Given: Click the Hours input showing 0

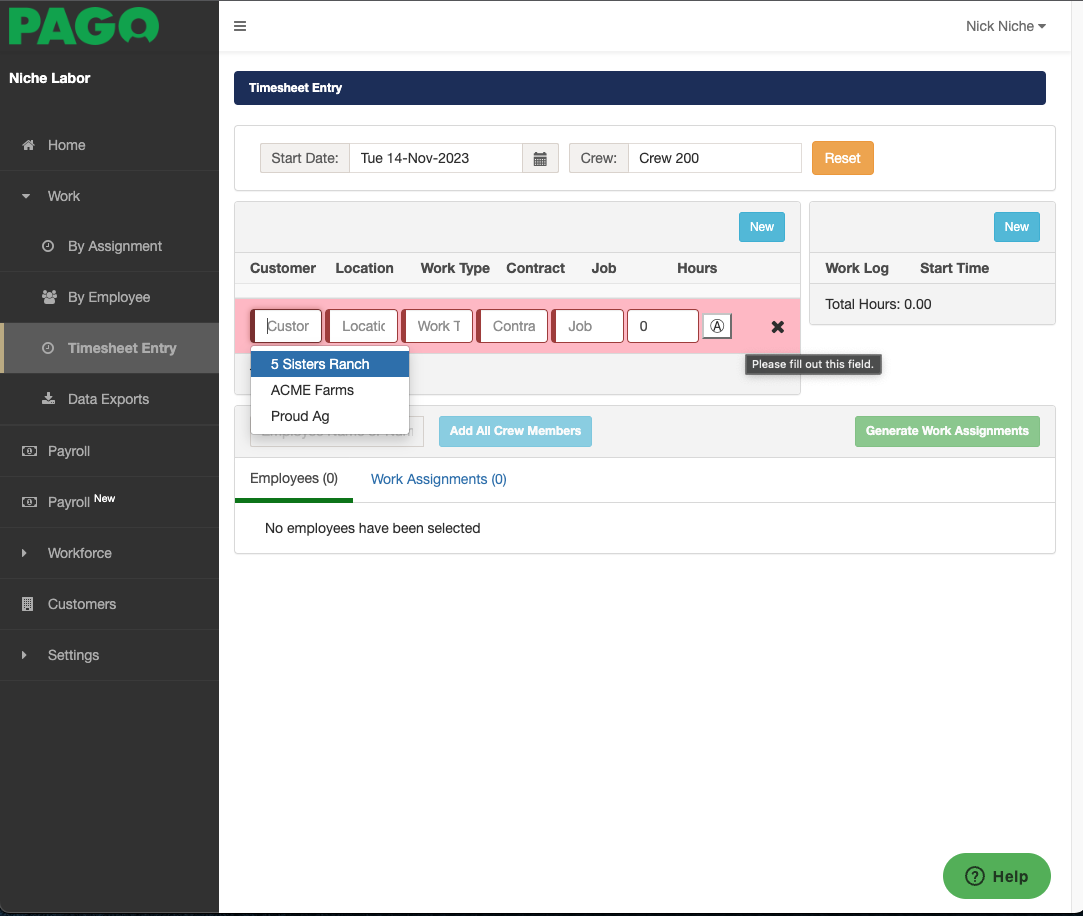Looking at the screenshot, I should tap(662, 326).
